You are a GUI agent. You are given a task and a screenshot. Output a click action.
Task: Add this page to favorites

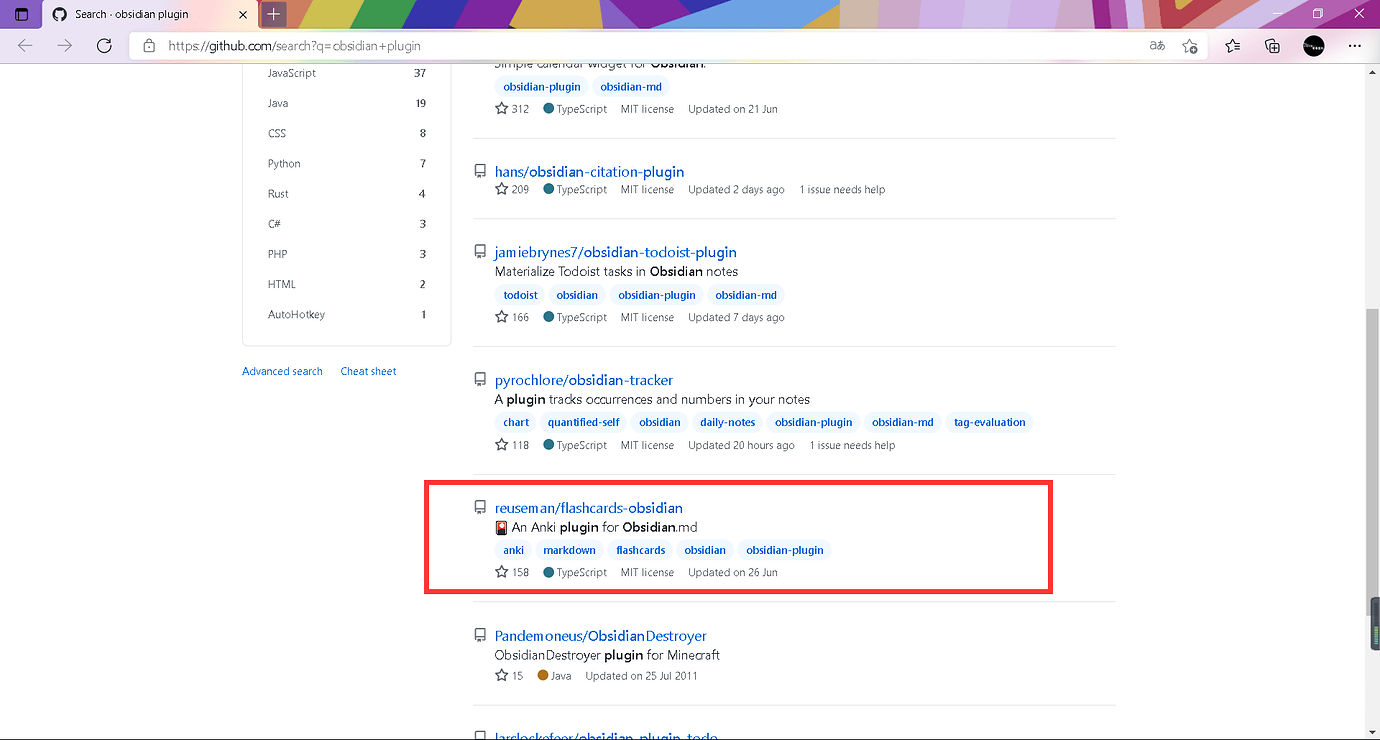tap(1190, 46)
